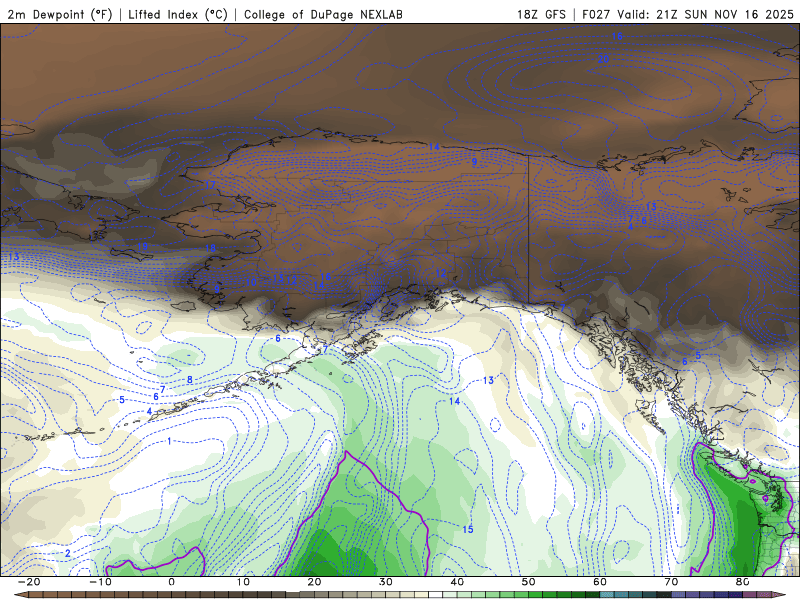Viewport: 800px width, 600px height.
Task: Click the 70 label on the color scale
Action: click(x=671, y=582)
